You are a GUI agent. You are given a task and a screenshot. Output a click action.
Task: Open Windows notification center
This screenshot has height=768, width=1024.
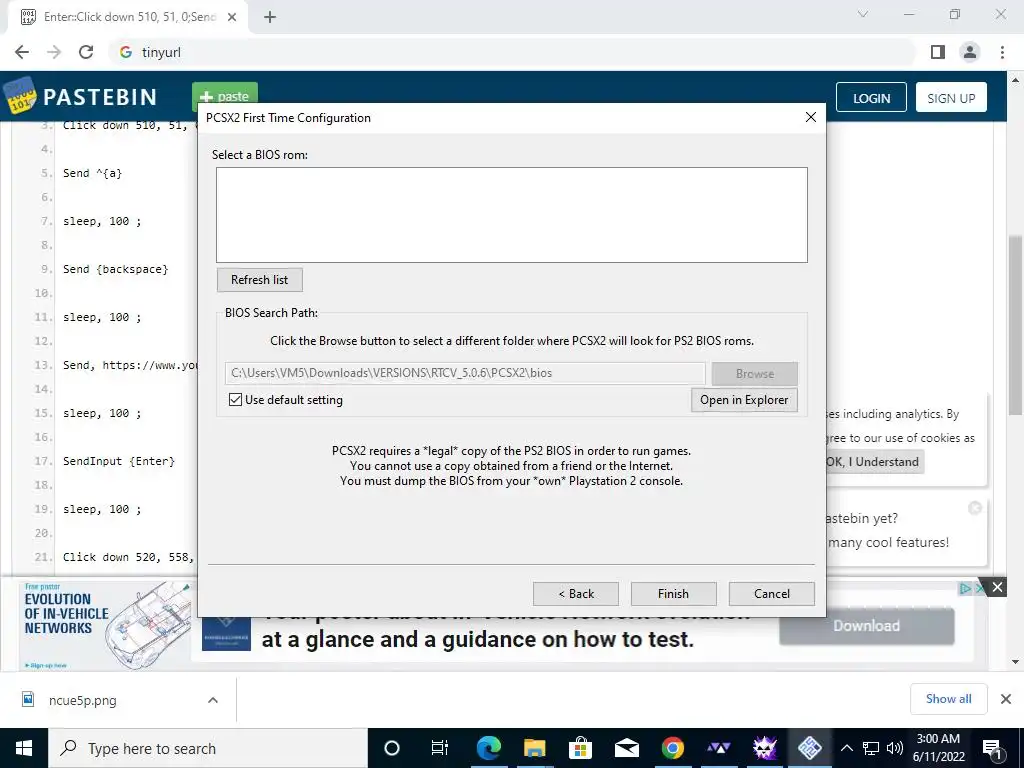coord(992,748)
